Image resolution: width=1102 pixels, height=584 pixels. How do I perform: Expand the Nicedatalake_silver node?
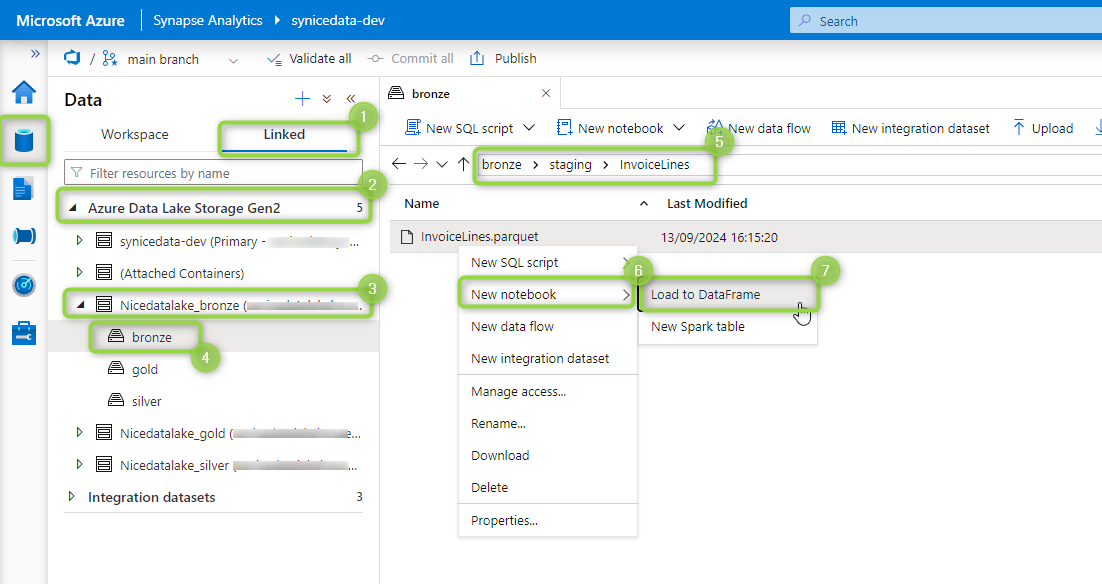coord(79,464)
